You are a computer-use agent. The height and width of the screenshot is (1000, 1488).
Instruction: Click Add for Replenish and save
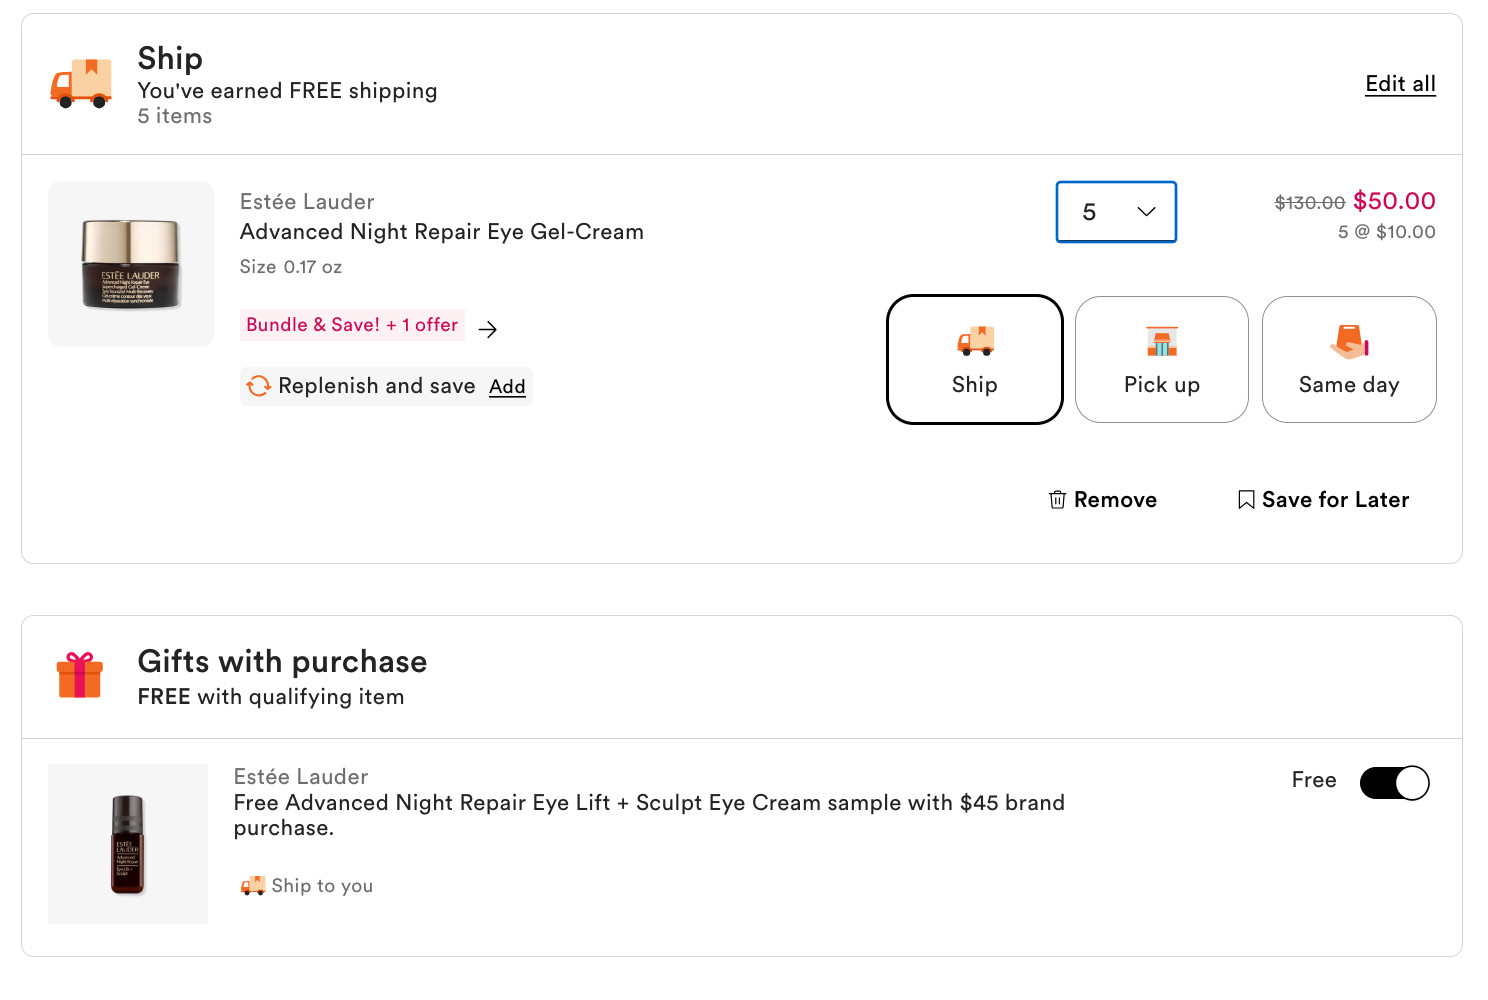(507, 387)
